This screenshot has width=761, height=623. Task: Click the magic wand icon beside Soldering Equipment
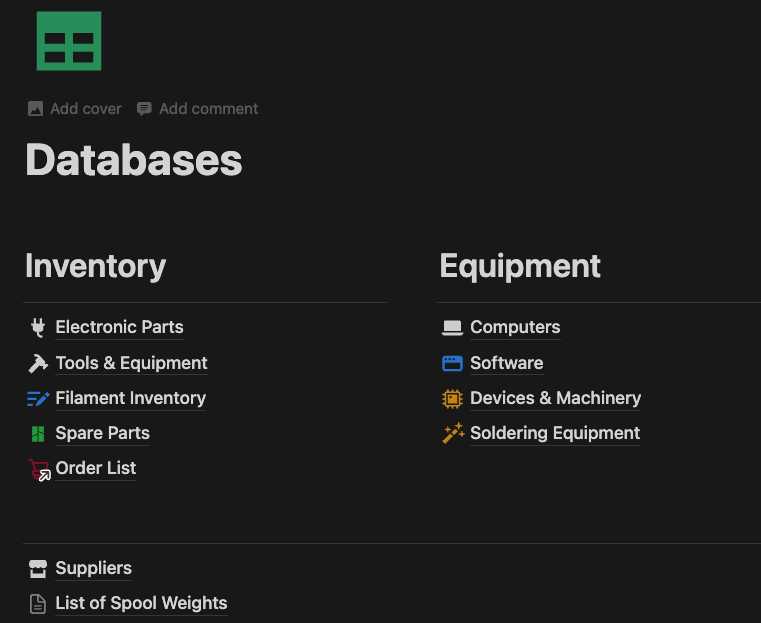coord(453,433)
